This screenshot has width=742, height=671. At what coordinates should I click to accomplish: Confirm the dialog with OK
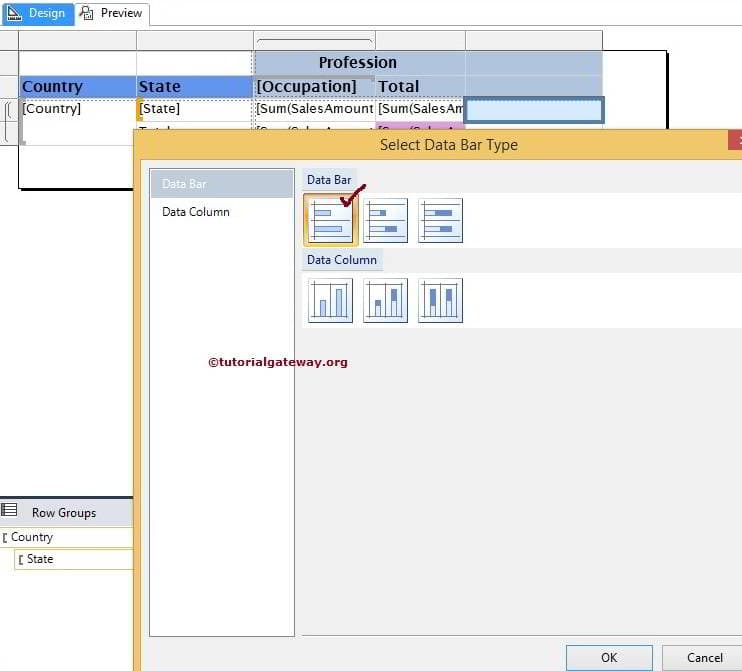coord(609,658)
